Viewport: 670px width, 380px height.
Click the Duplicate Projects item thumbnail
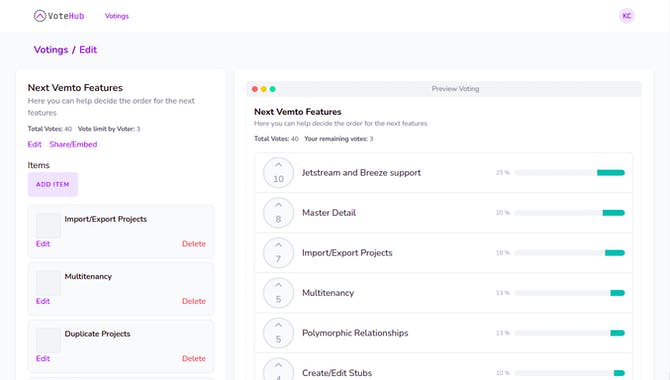tap(48, 340)
